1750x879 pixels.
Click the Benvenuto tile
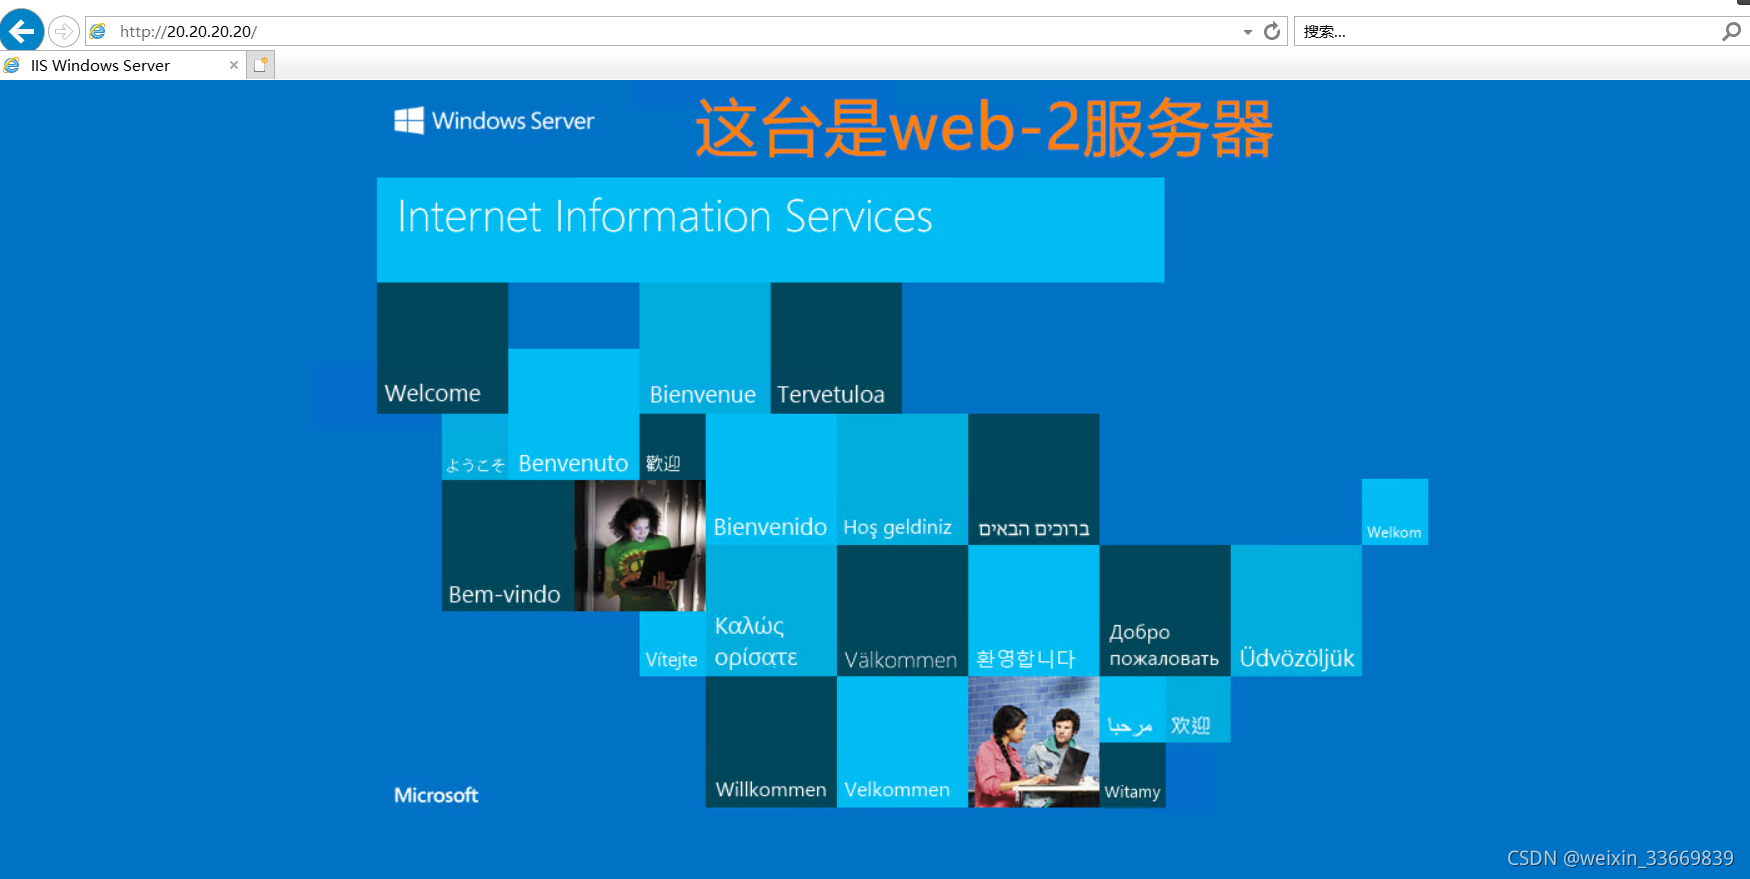pyautogui.click(x=574, y=414)
